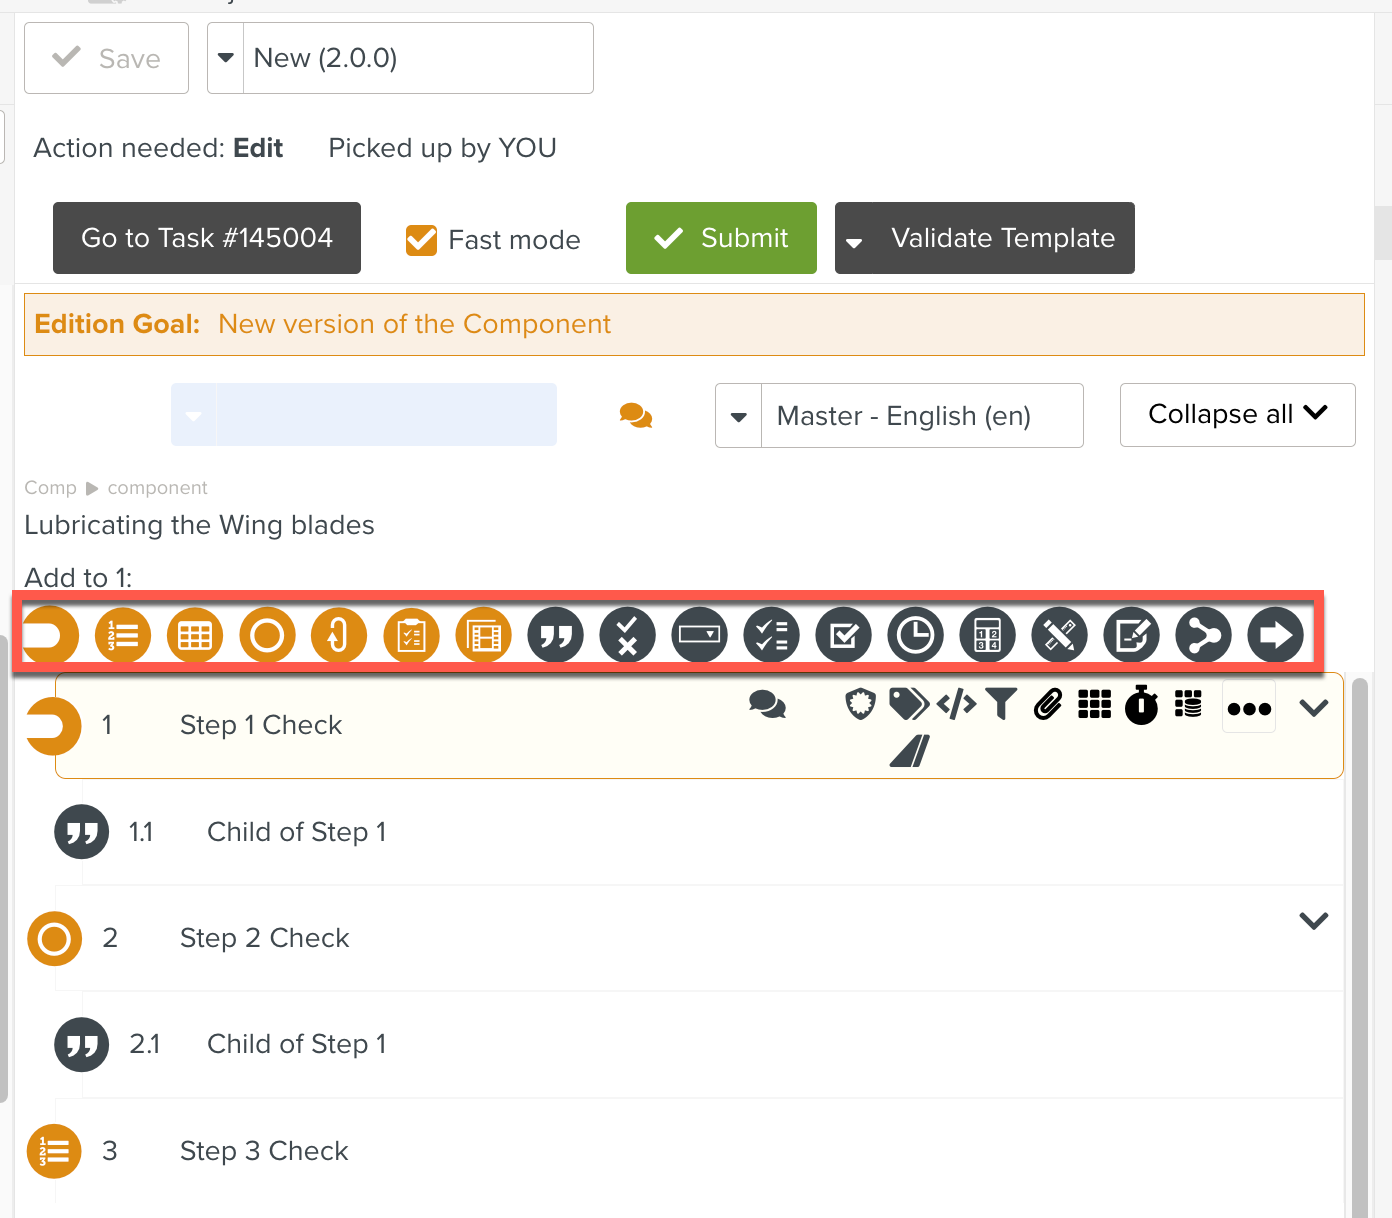This screenshot has height=1218, width=1392.
Task: Click steps list vertical scrollbar
Action: pos(1360,947)
